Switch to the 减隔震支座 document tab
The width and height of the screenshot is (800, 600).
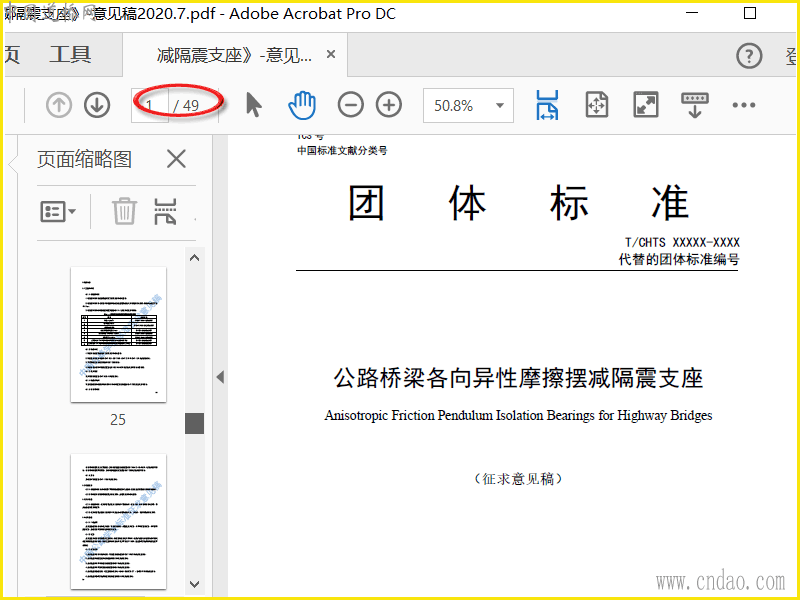click(234, 55)
